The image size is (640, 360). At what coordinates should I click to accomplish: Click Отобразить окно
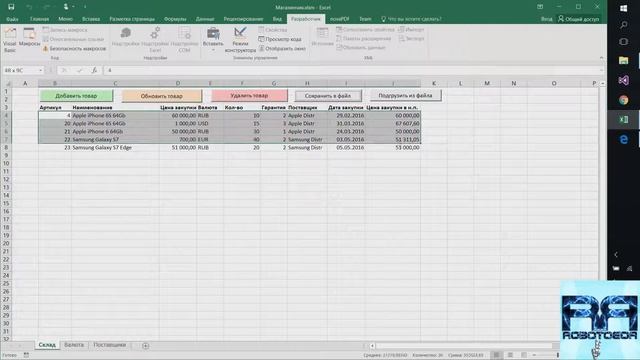tap(282, 49)
